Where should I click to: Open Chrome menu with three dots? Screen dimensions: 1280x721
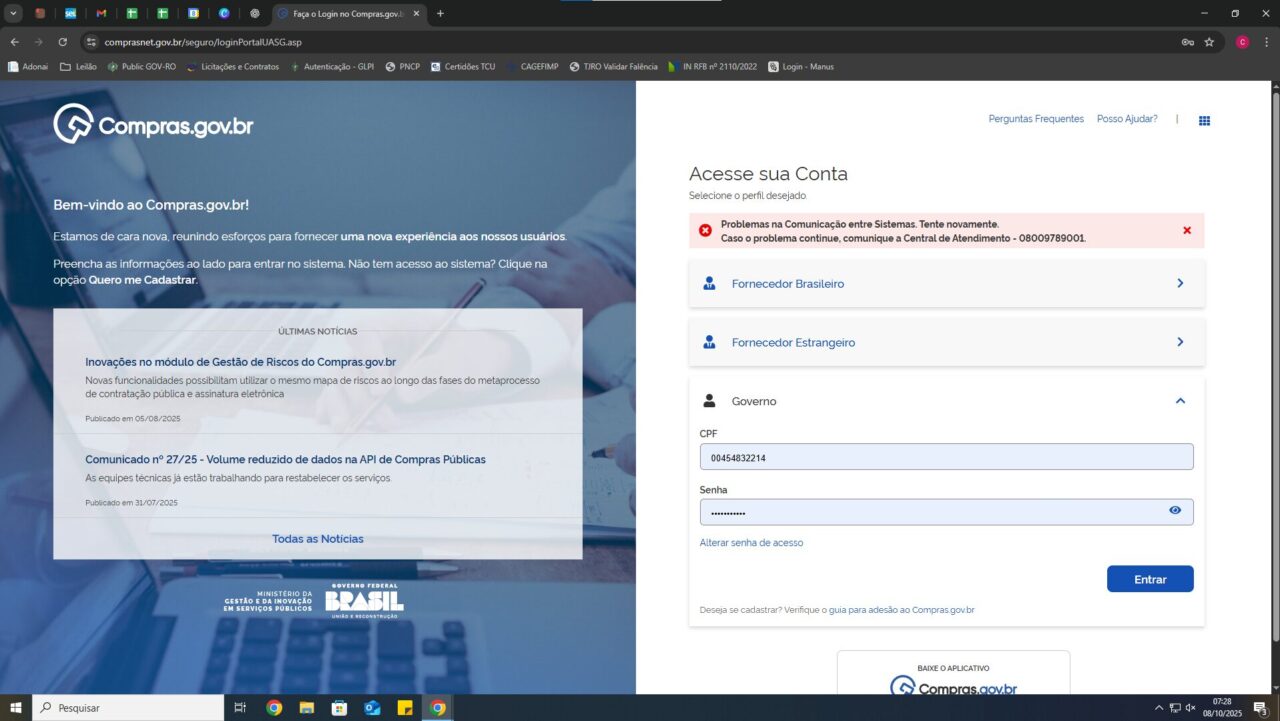pyautogui.click(x=1267, y=42)
